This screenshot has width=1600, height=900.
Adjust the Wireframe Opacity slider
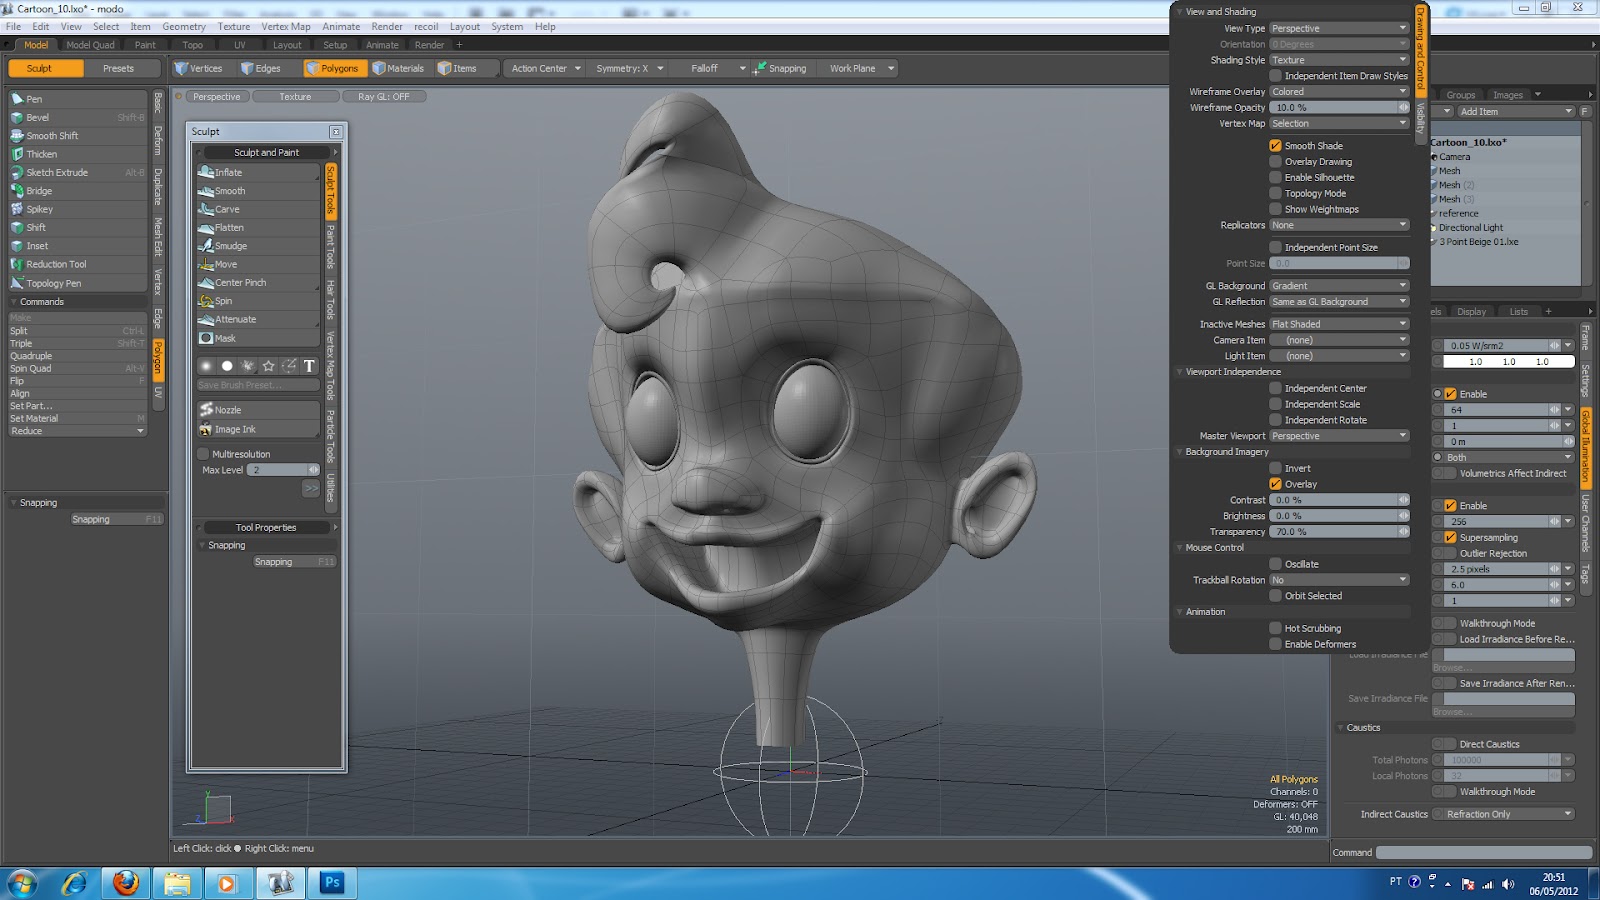(1339, 108)
